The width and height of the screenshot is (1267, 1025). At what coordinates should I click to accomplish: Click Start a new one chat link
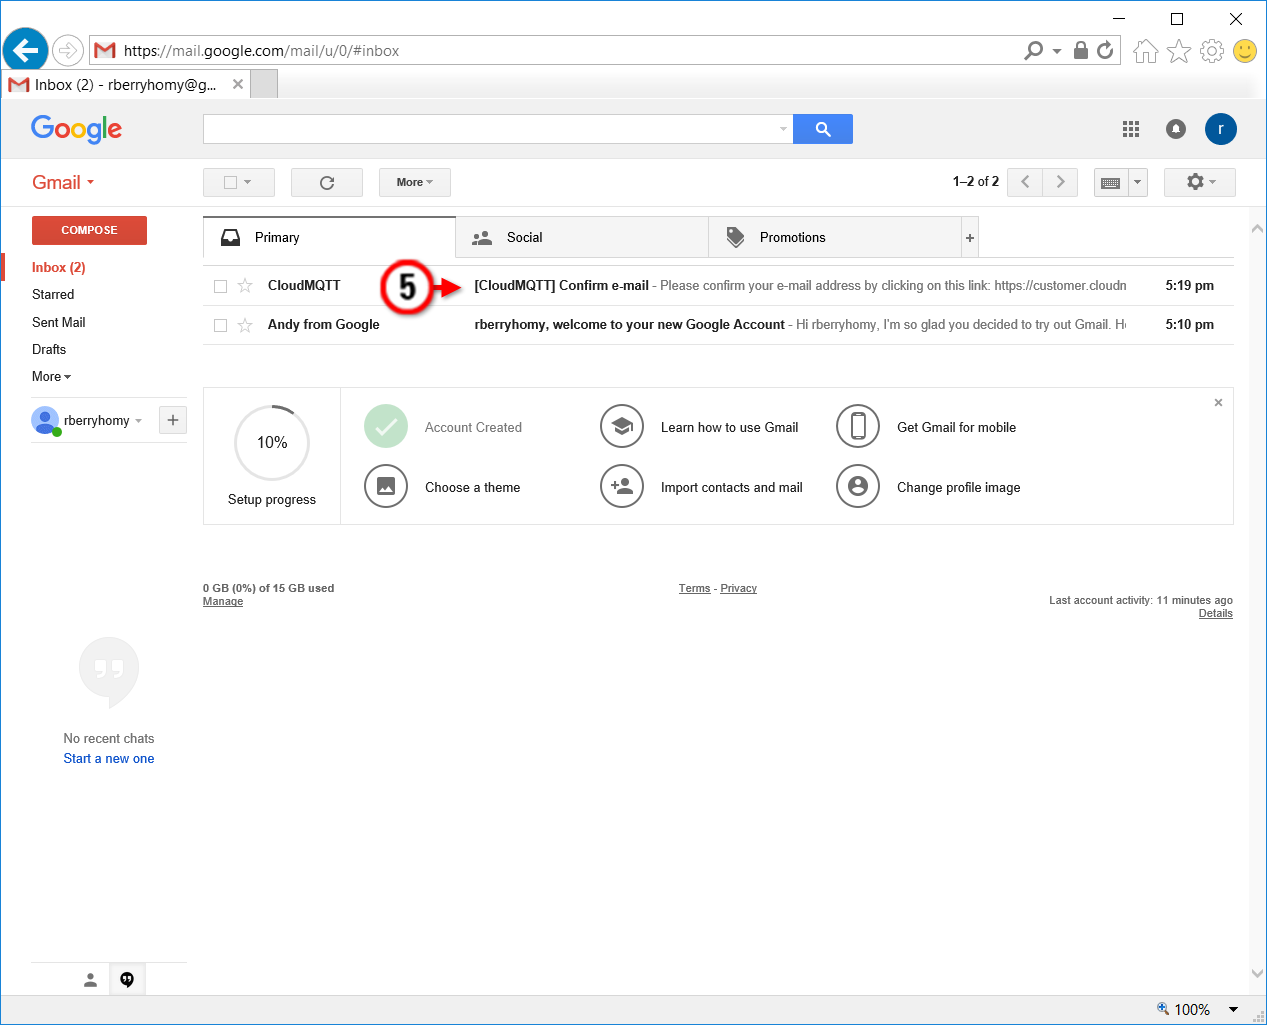109,759
